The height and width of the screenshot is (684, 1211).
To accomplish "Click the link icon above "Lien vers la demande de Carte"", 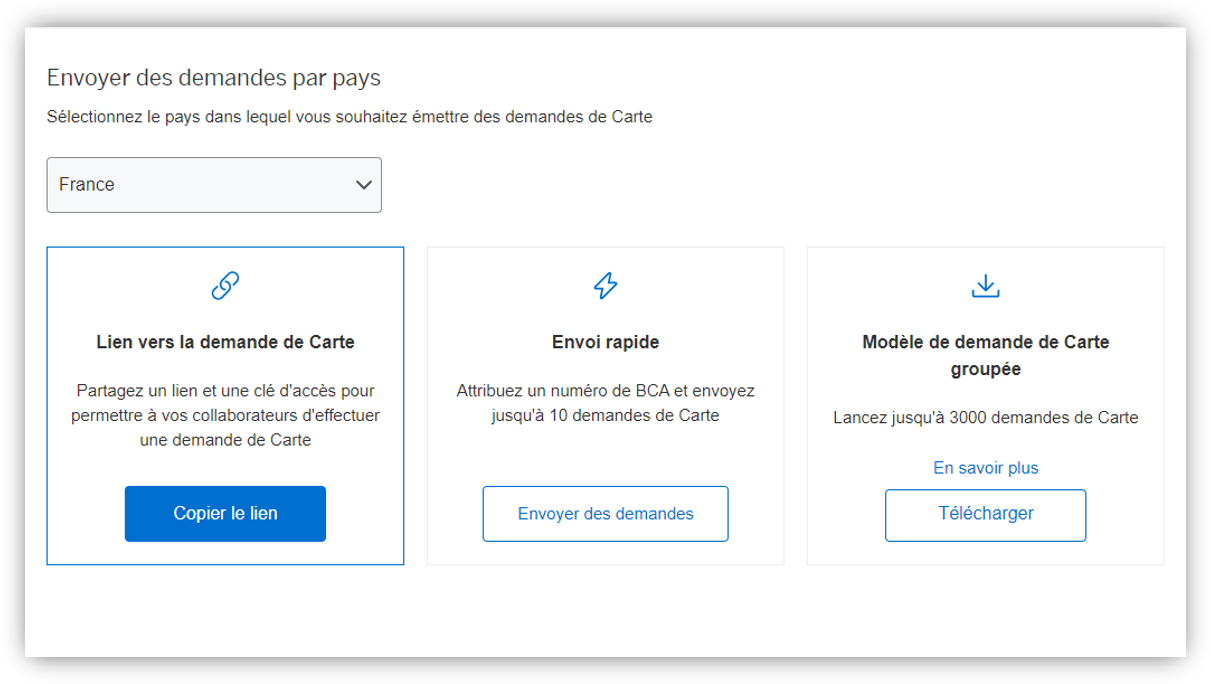I will click(x=225, y=287).
